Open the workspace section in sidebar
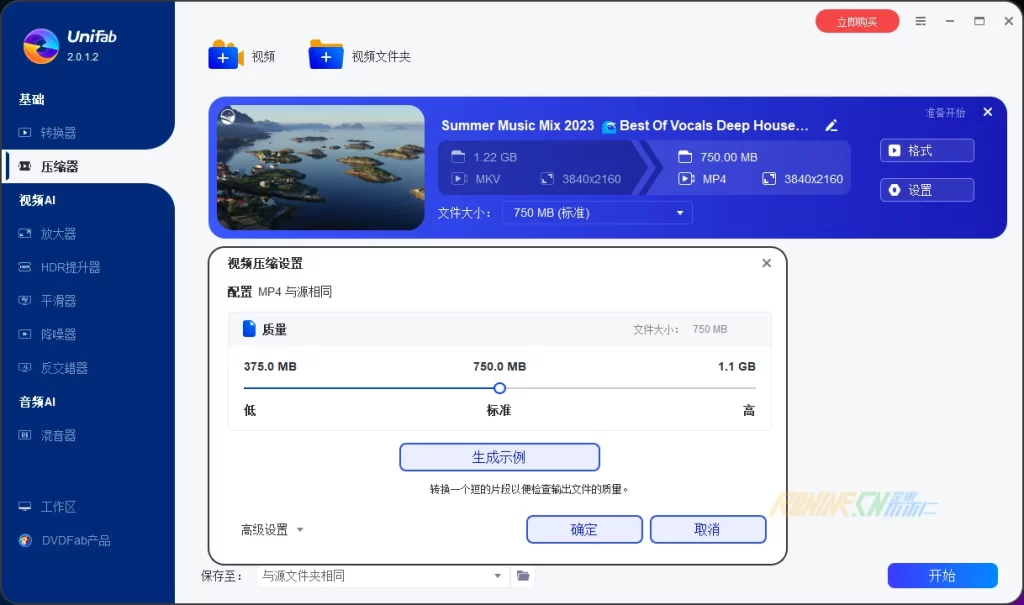1024x605 pixels. [x=58, y=507]
